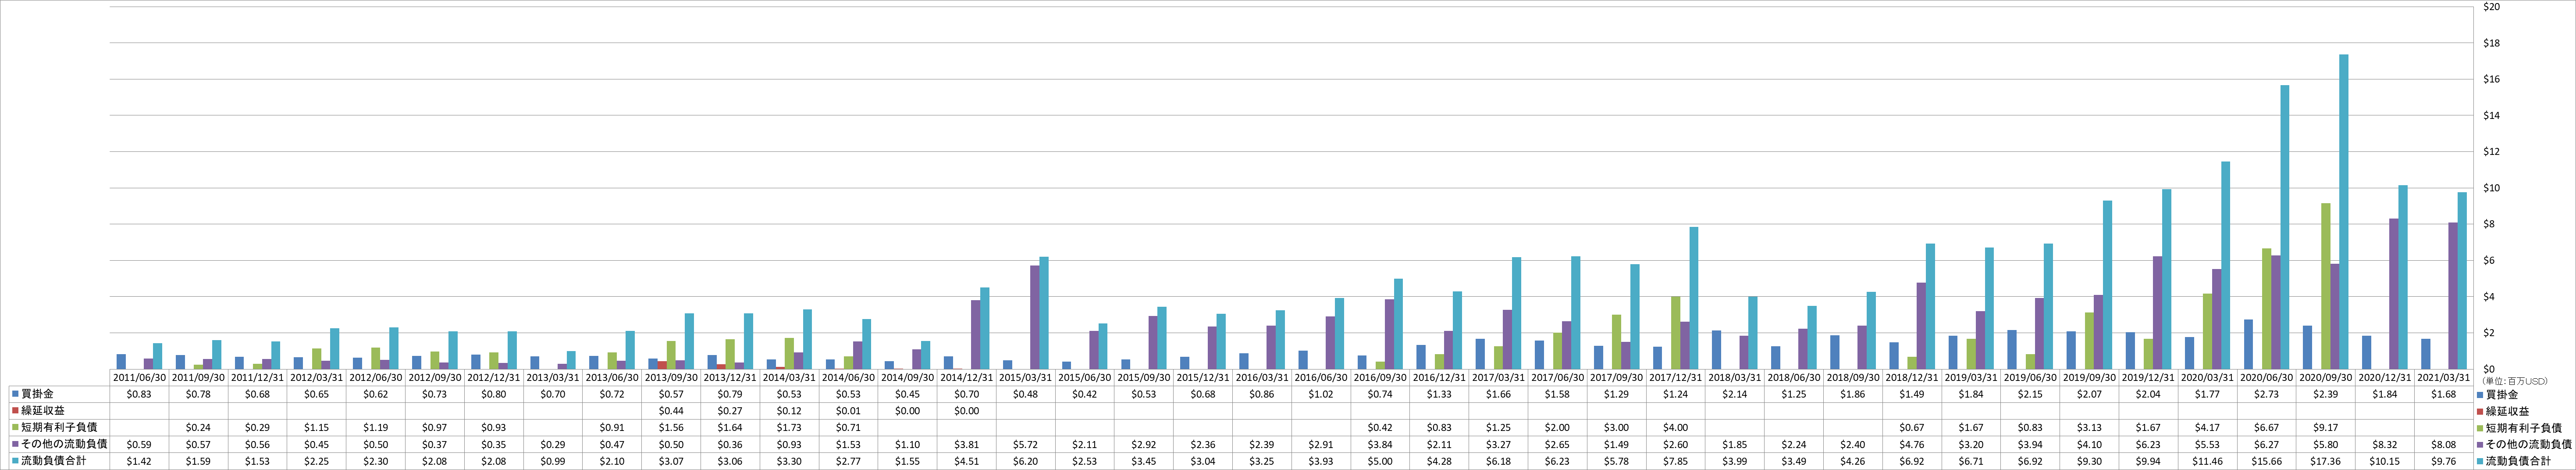Click green swatch beside 短期有利子負債 row header
The height and width of the screenshot is (470, 2576).
[16, 428]
